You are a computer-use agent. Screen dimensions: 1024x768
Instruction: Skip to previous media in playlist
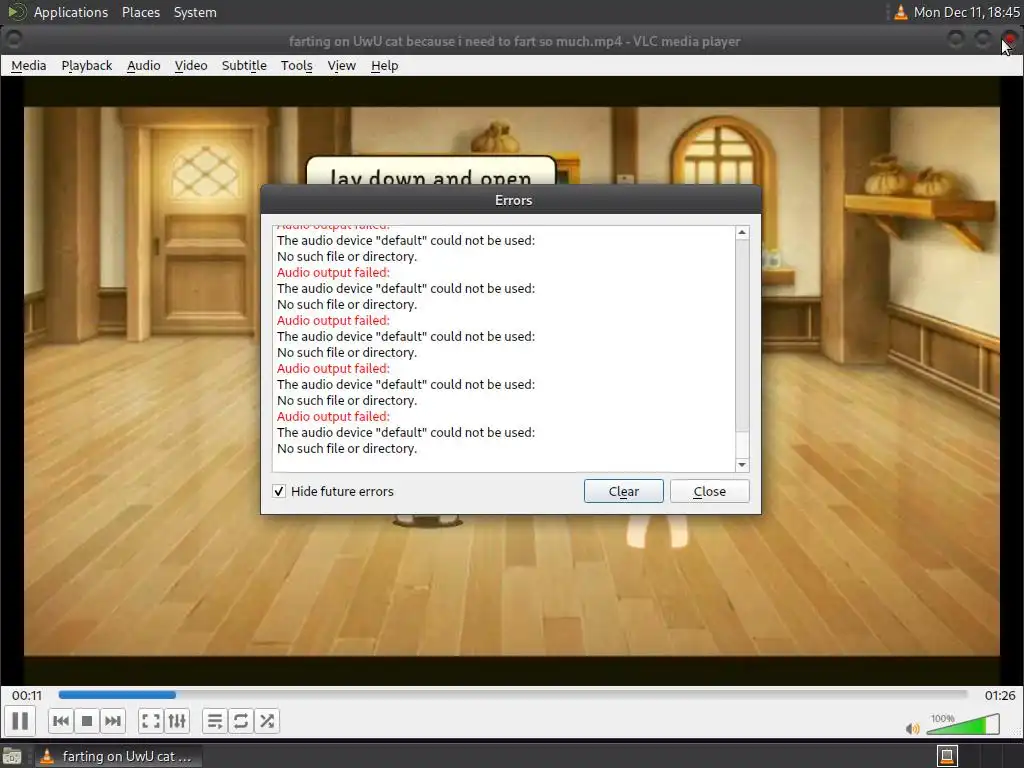click(61, 721)
